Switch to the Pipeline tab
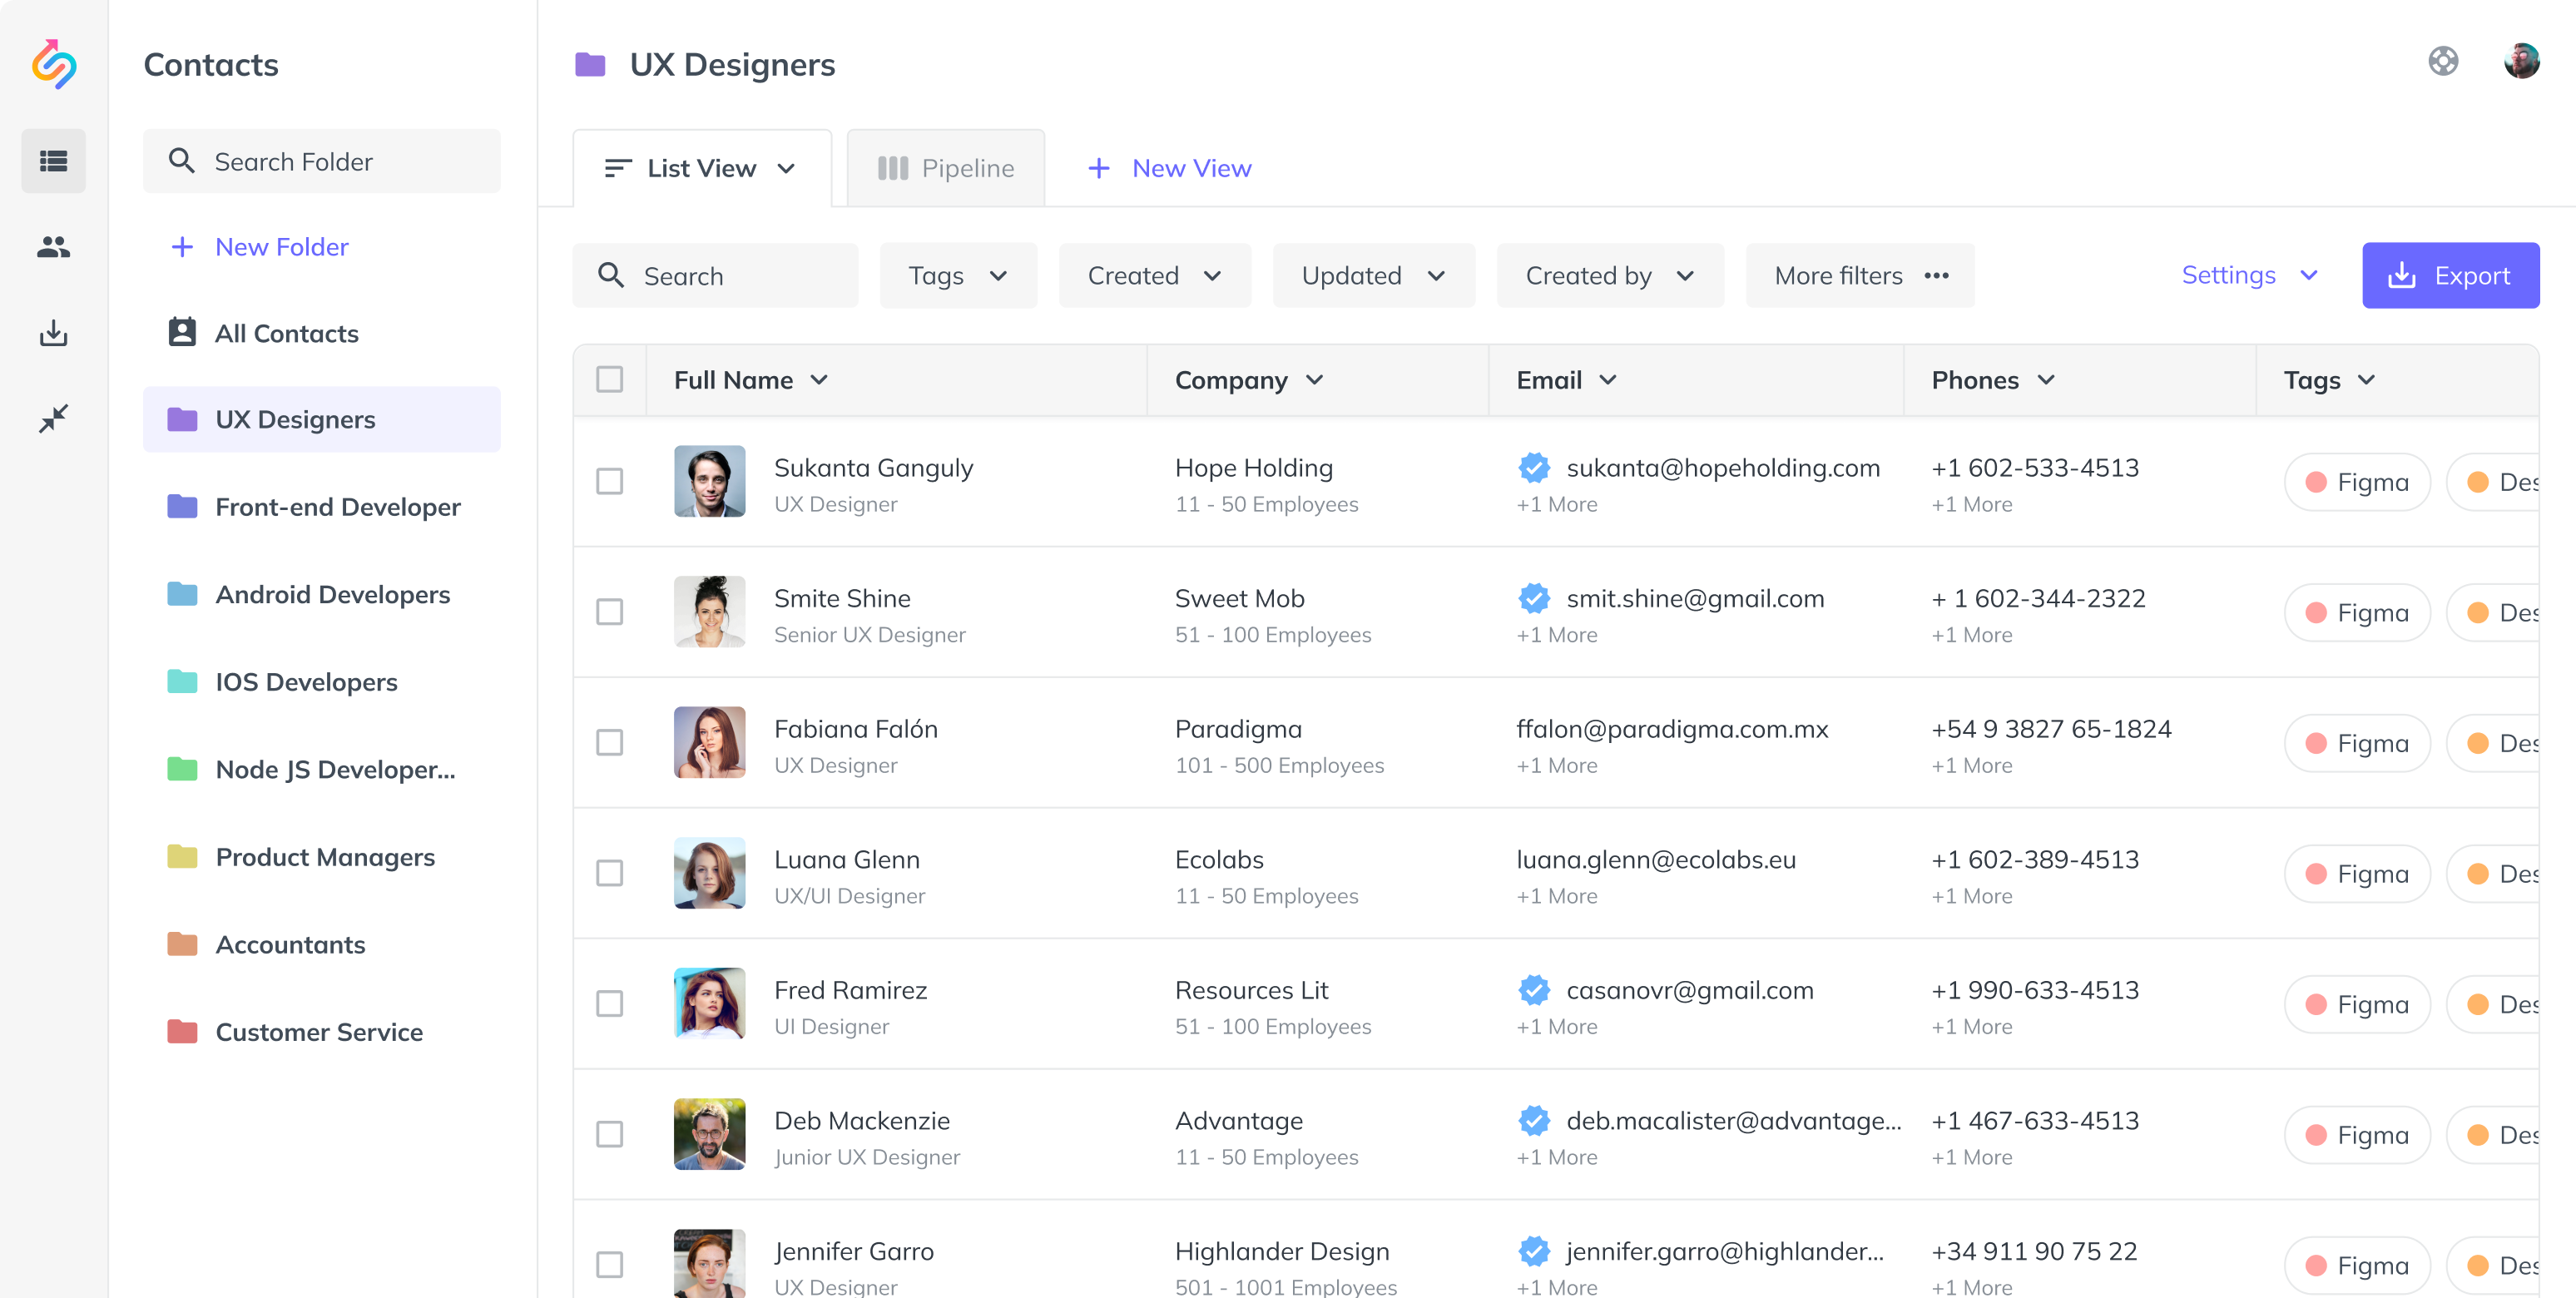The image size is (2576, 1298). 945,168
